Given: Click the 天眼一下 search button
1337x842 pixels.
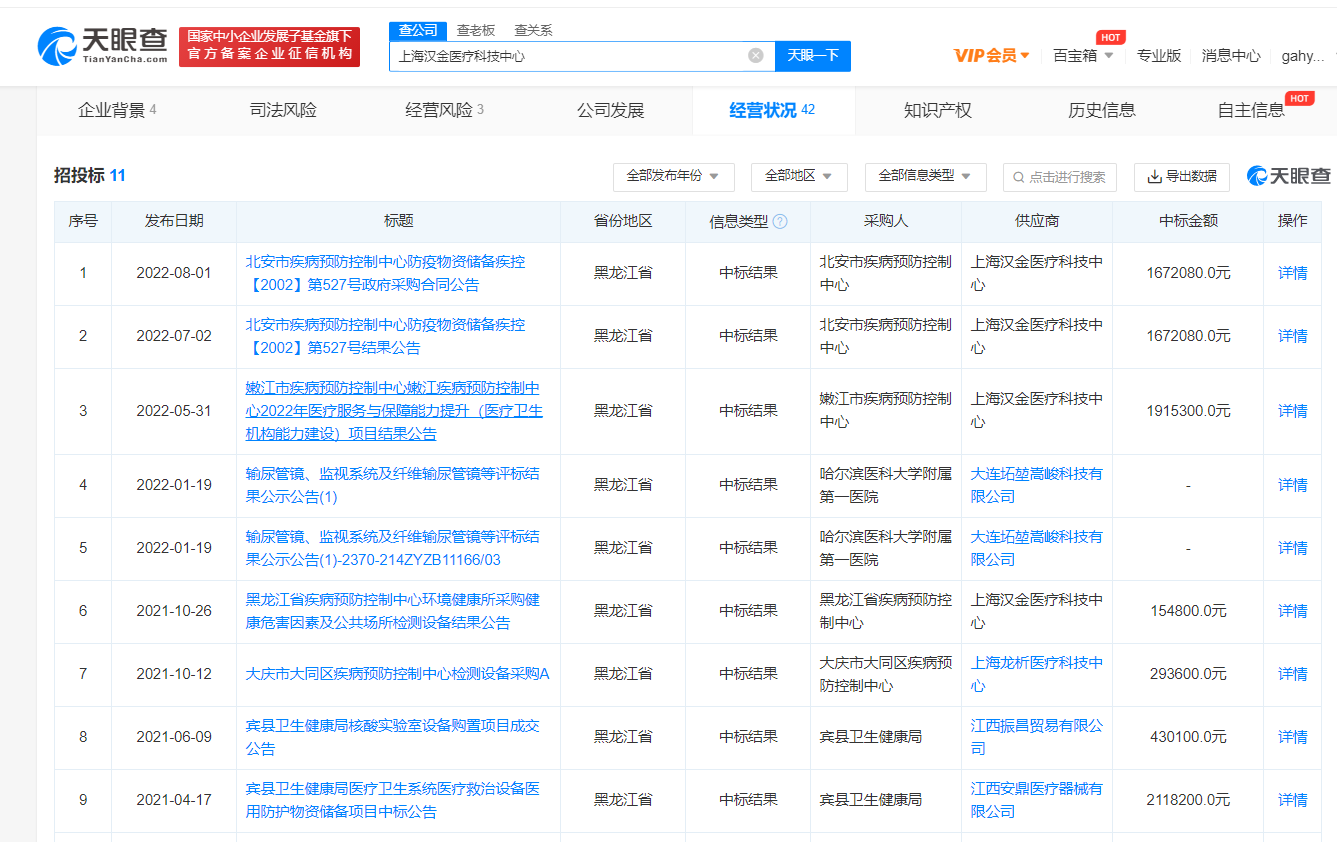Looking at the screenshot, I should pyautogui.click(x=812, y=56).
